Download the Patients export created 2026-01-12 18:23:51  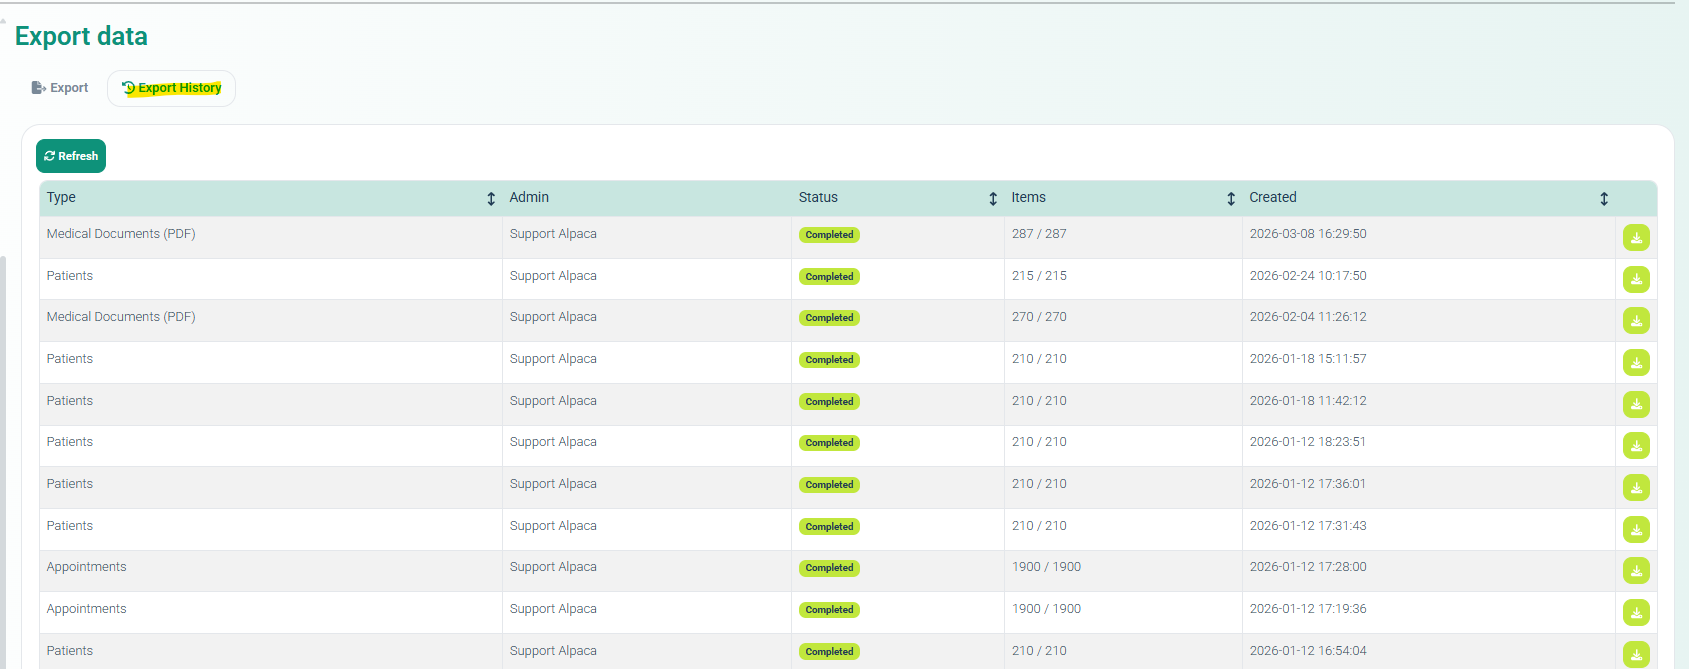tap(1636, 446)
